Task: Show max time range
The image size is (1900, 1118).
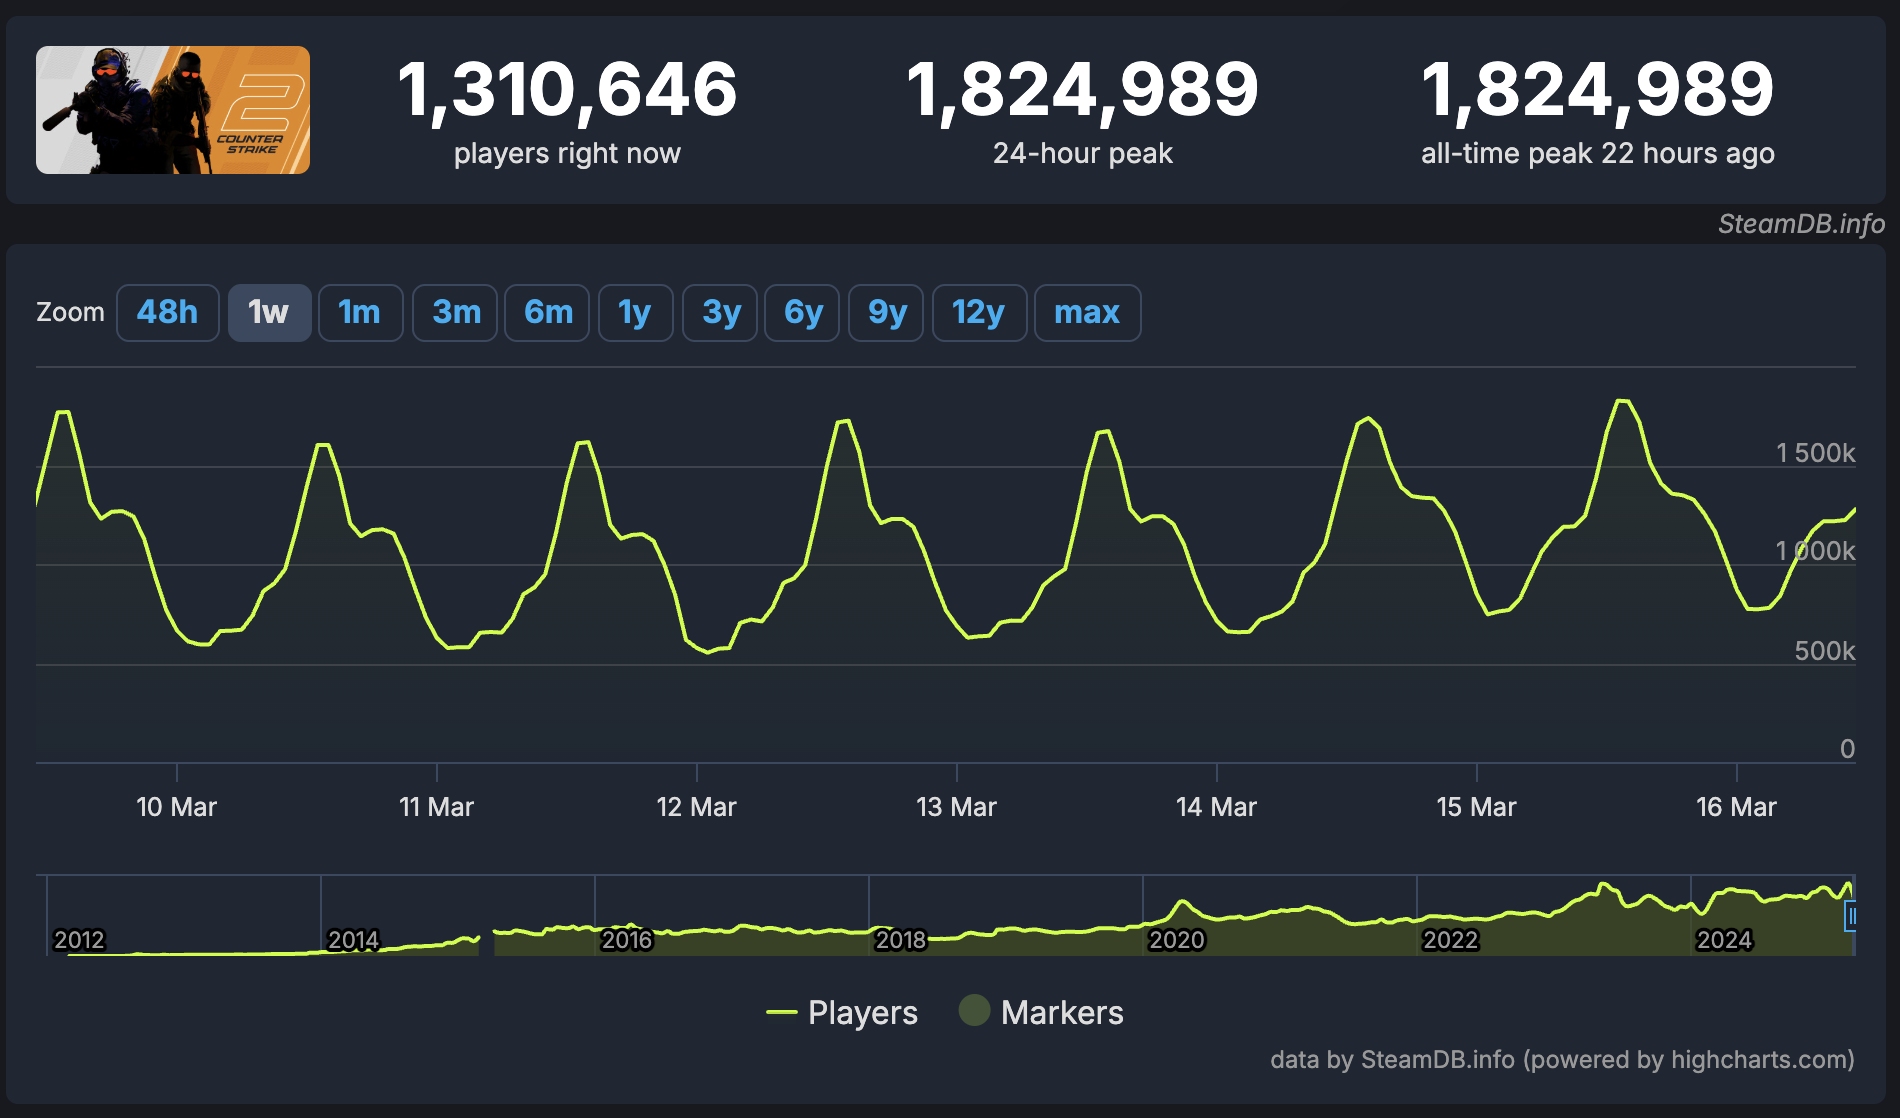Action: point(1087,313)
